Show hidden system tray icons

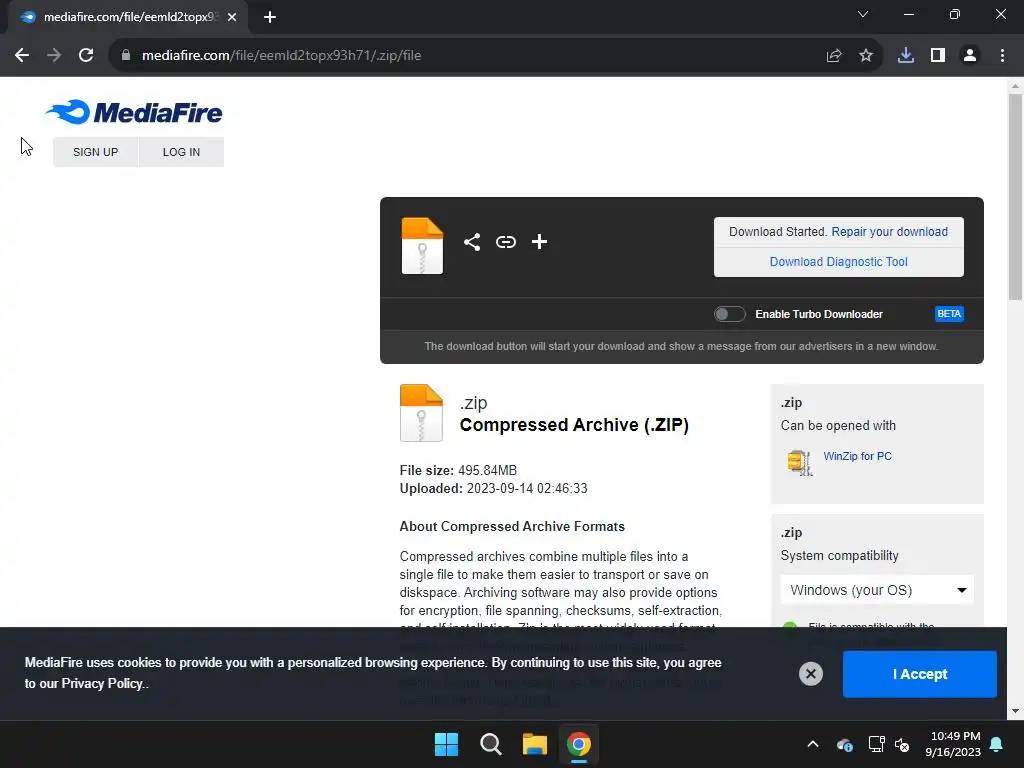pos(812,744)
